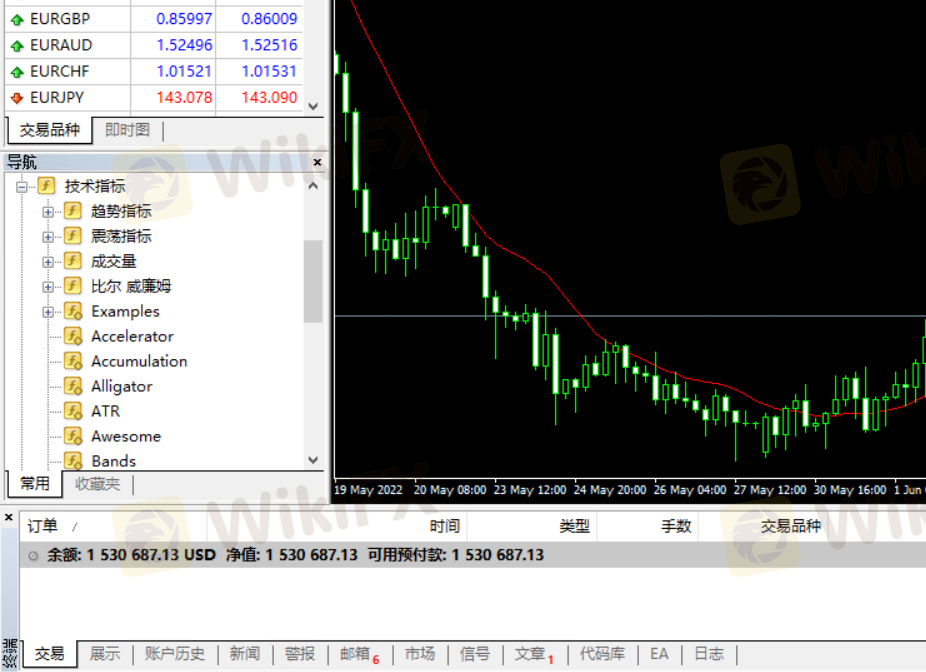Click the Accumulation indicator icon

pyautogui.click(x=73, y=361)
